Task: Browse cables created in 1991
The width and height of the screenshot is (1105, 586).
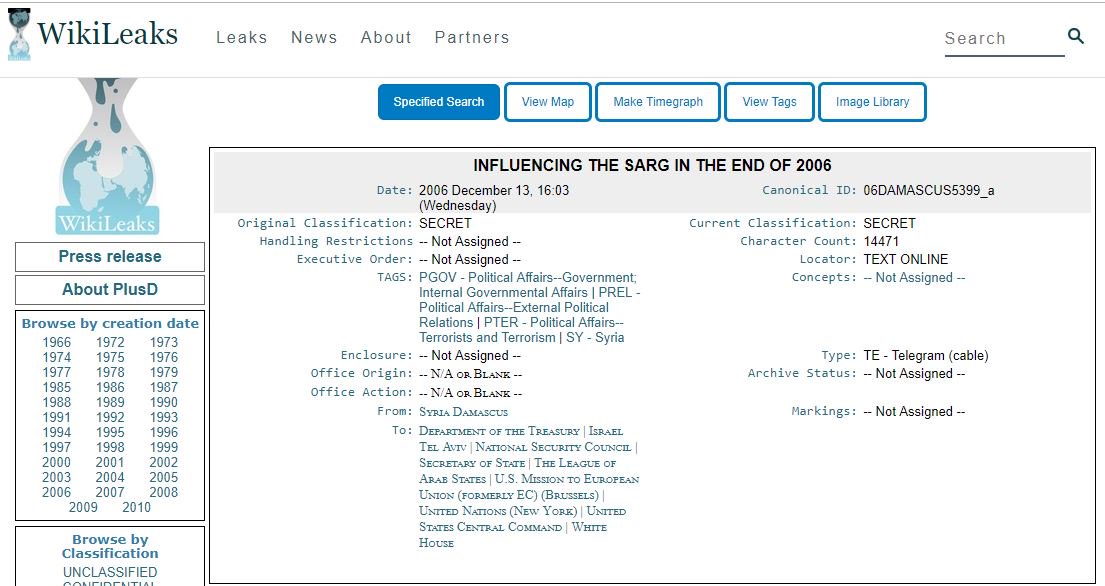Action: 56,417
